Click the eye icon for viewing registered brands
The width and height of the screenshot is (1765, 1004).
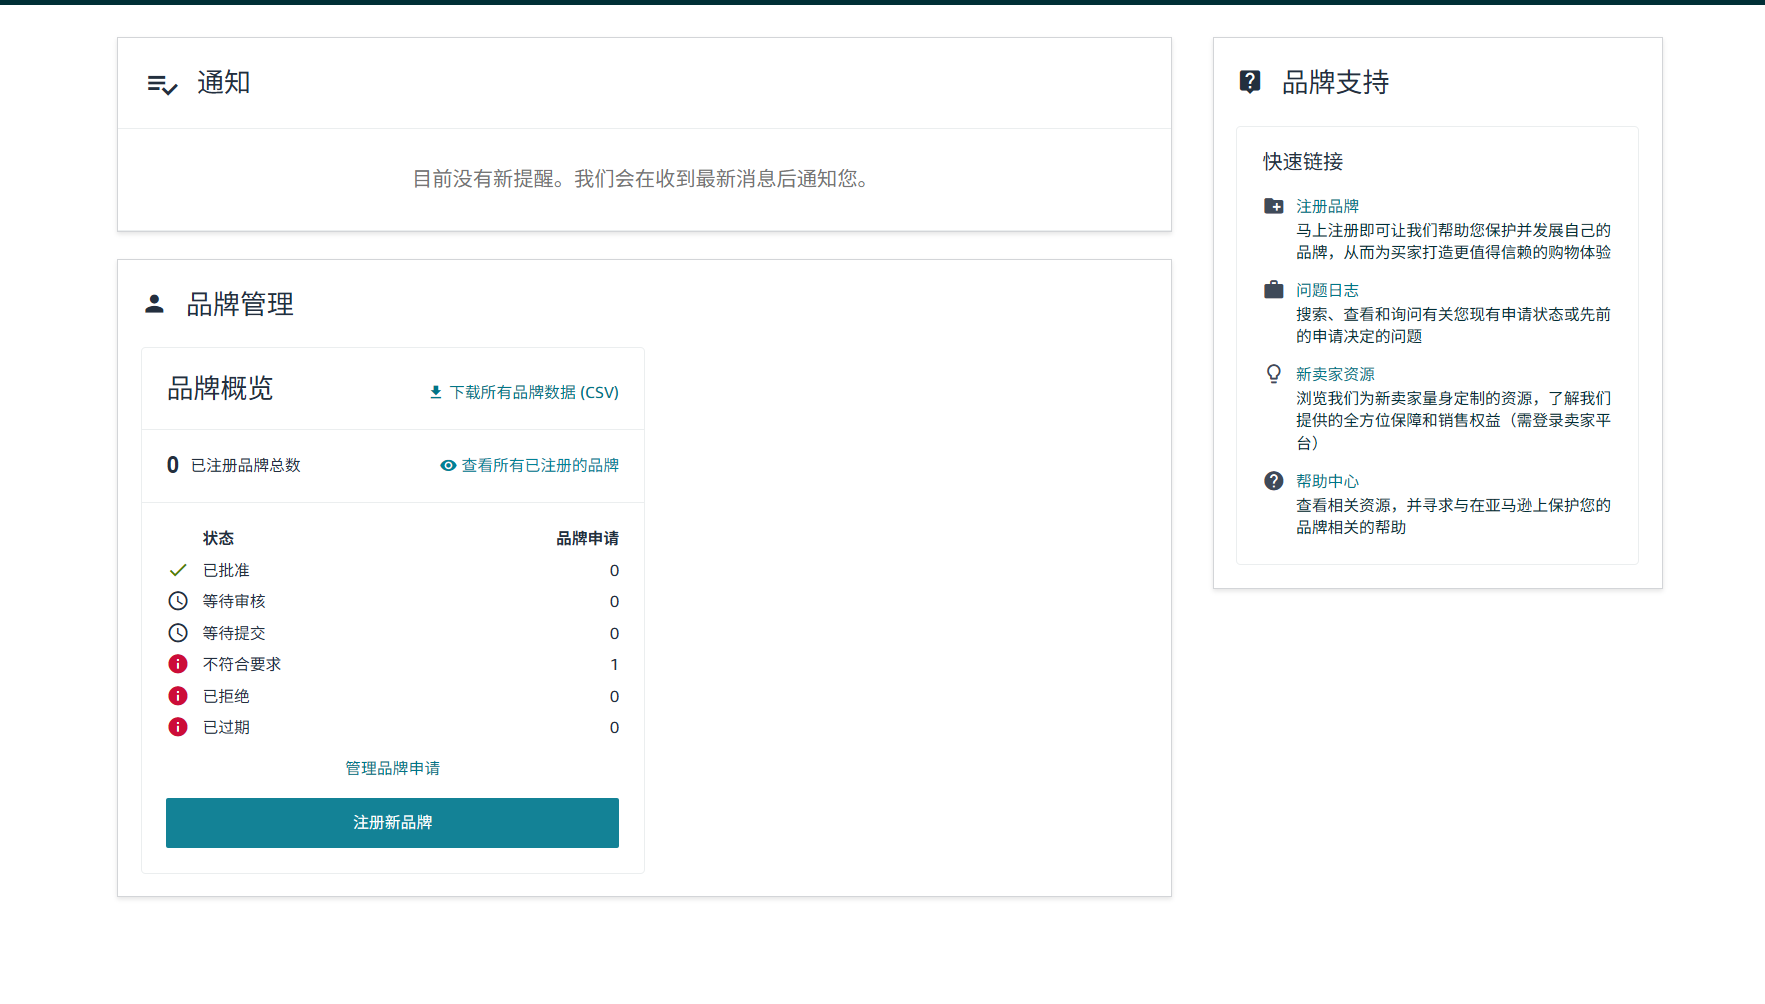[448, 465]
